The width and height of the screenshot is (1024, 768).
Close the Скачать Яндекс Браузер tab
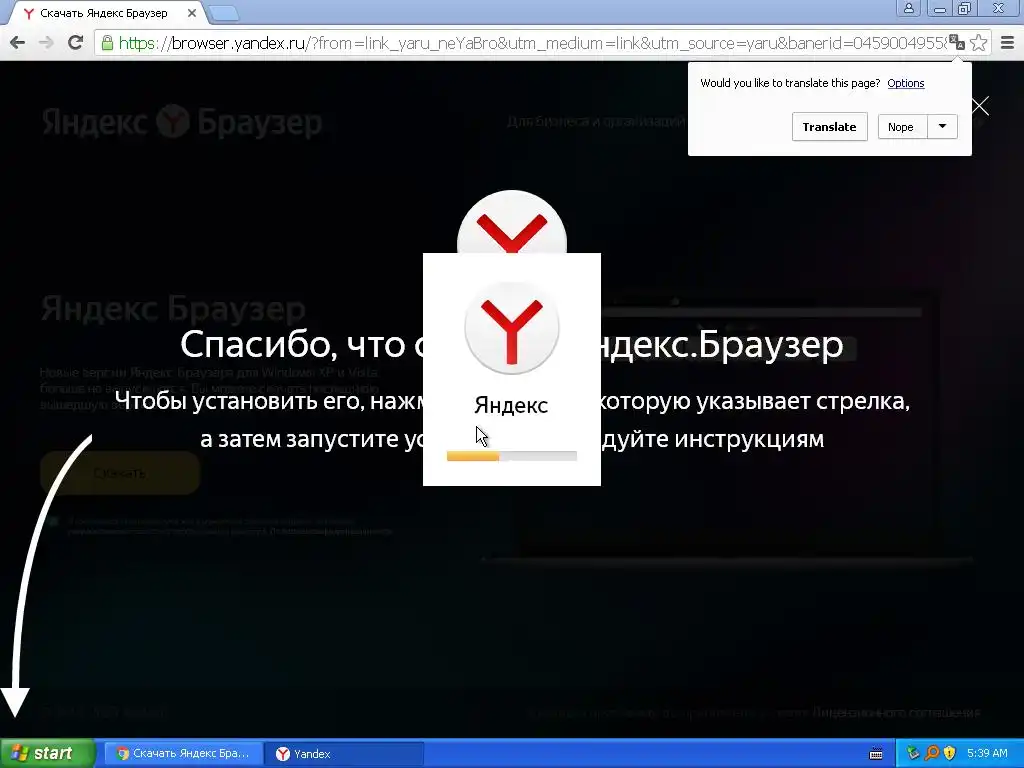pyautogui.click(x=191, y=13)
